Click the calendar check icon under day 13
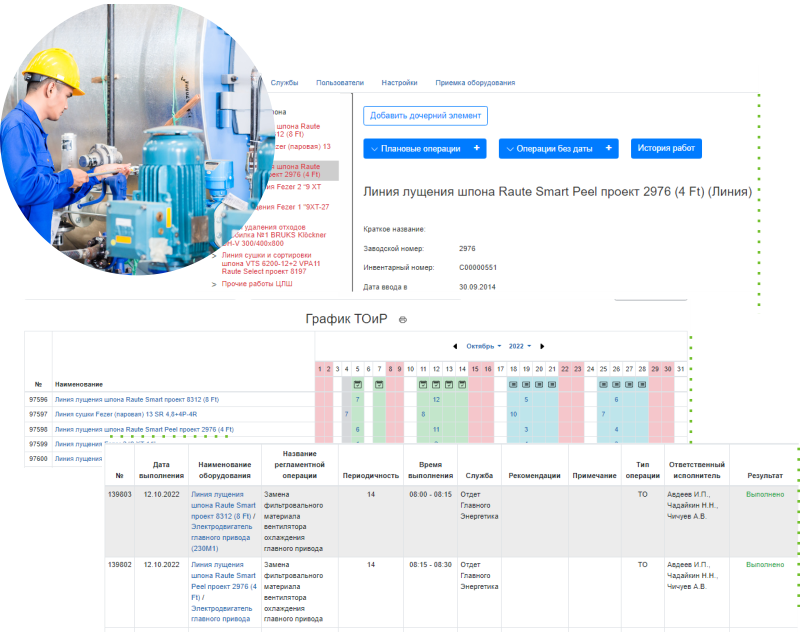The height and width of the screenshot is (632, 800). (449, 385)
